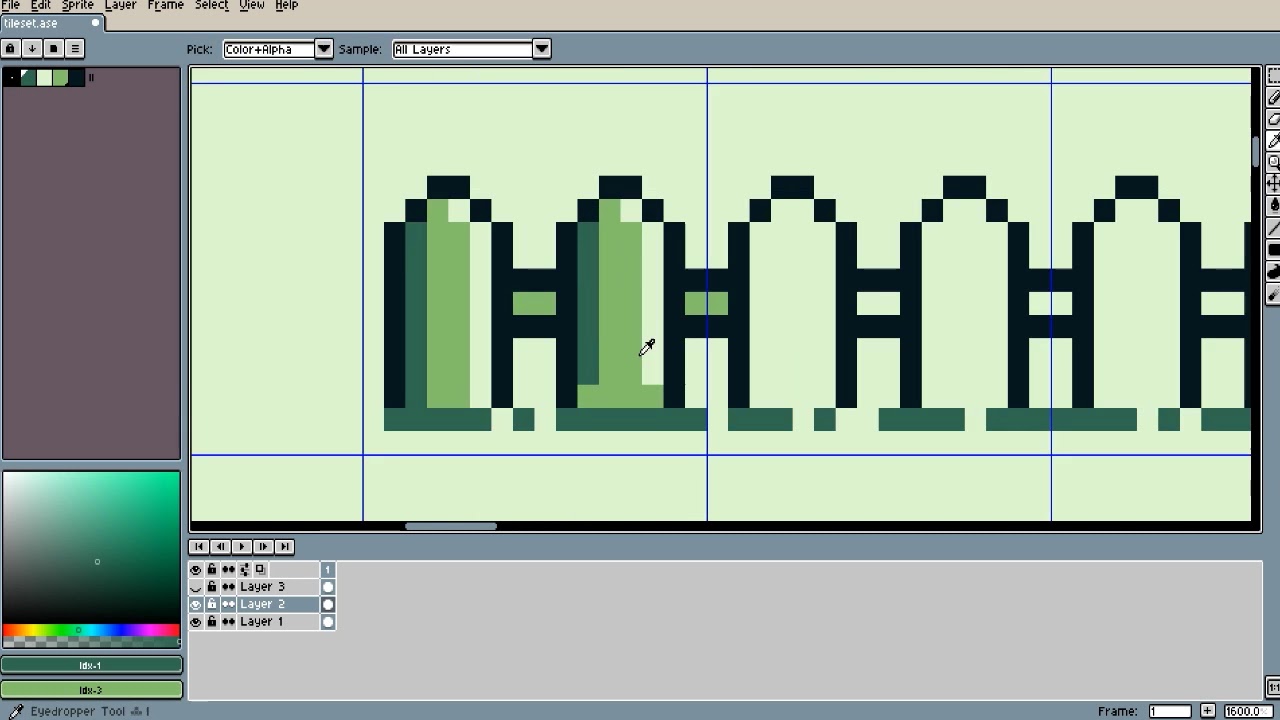
Task: Click the palette presets square icon
Action: coord(53,48)
